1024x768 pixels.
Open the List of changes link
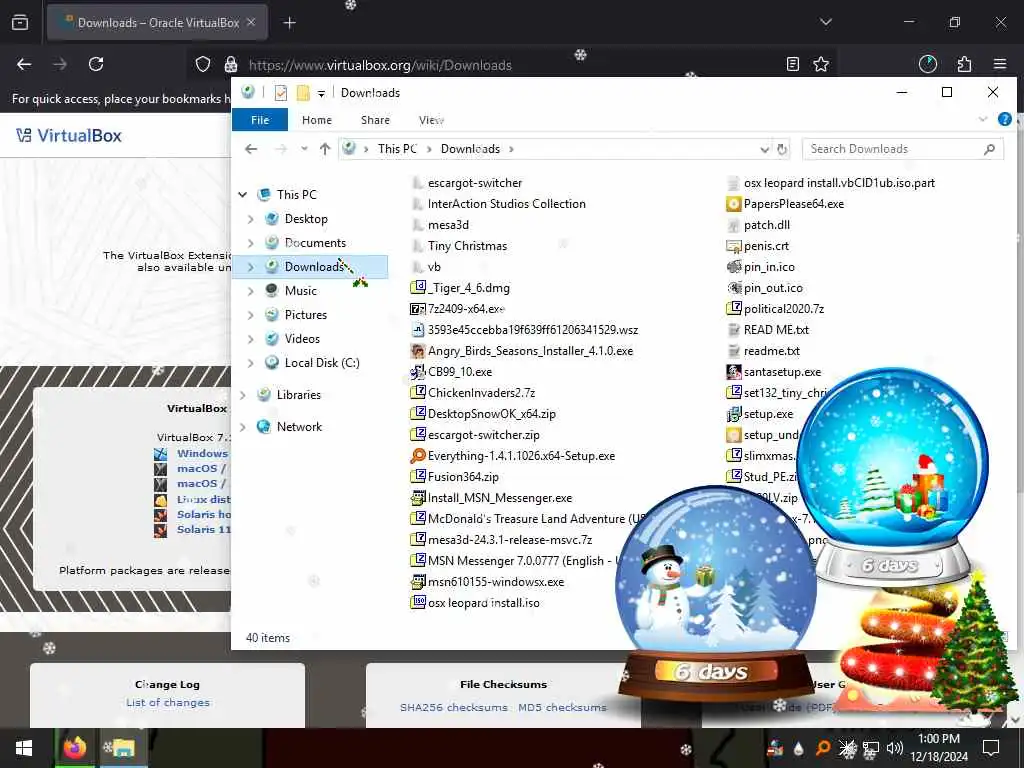point(168,703)
